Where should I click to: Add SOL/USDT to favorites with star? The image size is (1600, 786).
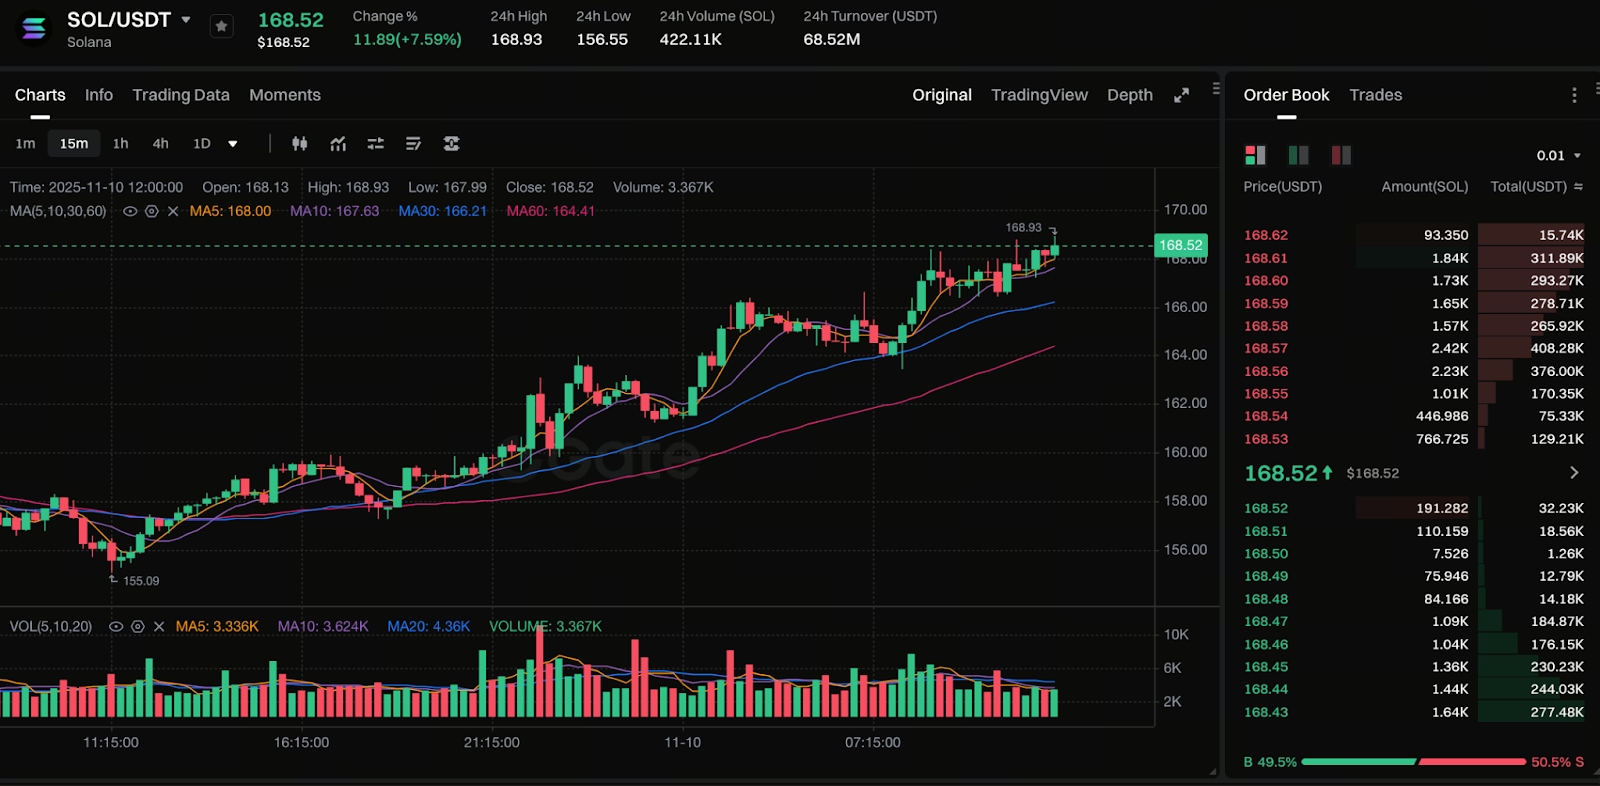point(222,27)
